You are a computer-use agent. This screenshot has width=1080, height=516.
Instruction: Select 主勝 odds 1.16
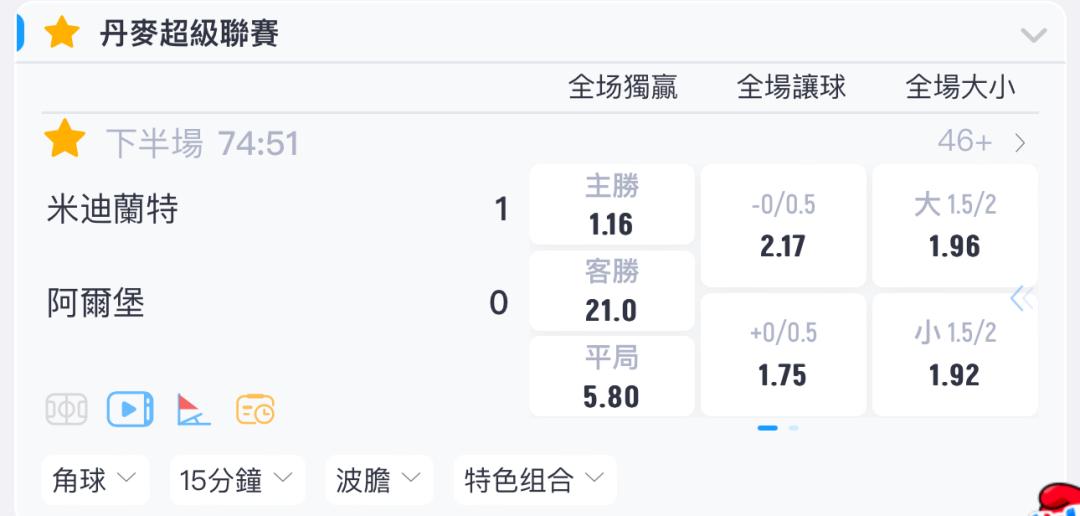612,204
